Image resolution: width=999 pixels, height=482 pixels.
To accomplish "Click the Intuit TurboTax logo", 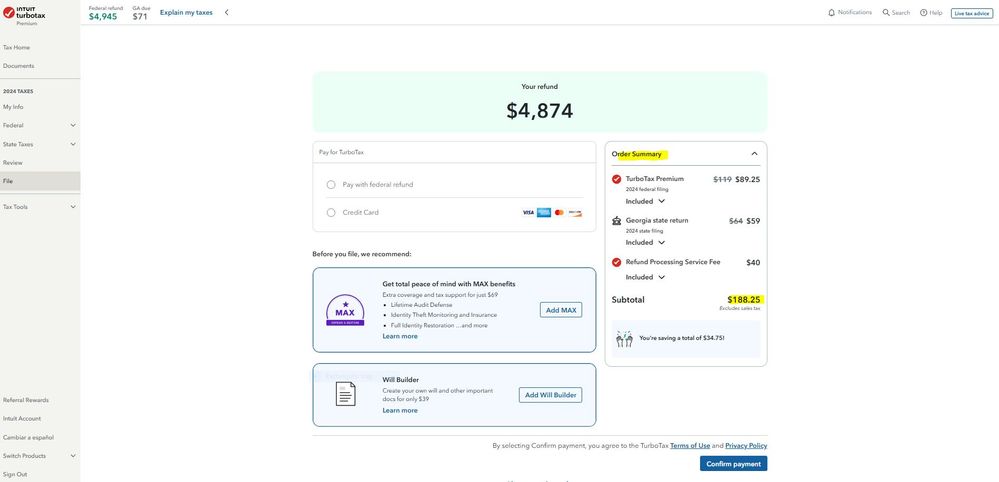I will pos(24,13).
